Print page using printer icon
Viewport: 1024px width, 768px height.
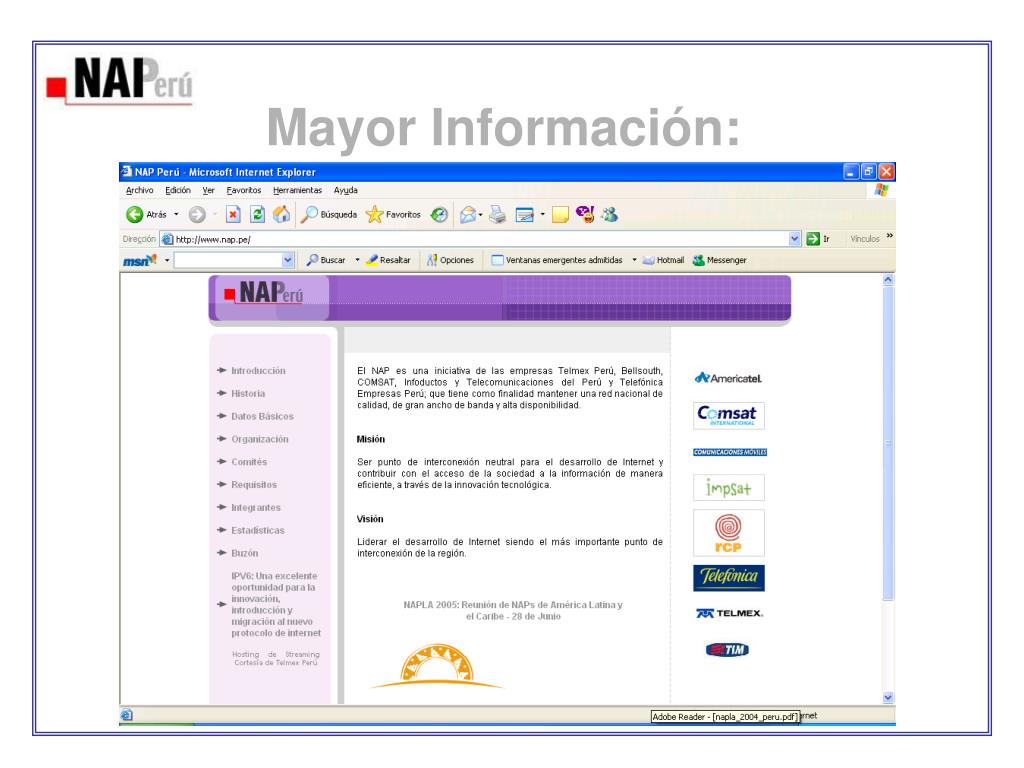pyautogui.click(x=498, y=214)
